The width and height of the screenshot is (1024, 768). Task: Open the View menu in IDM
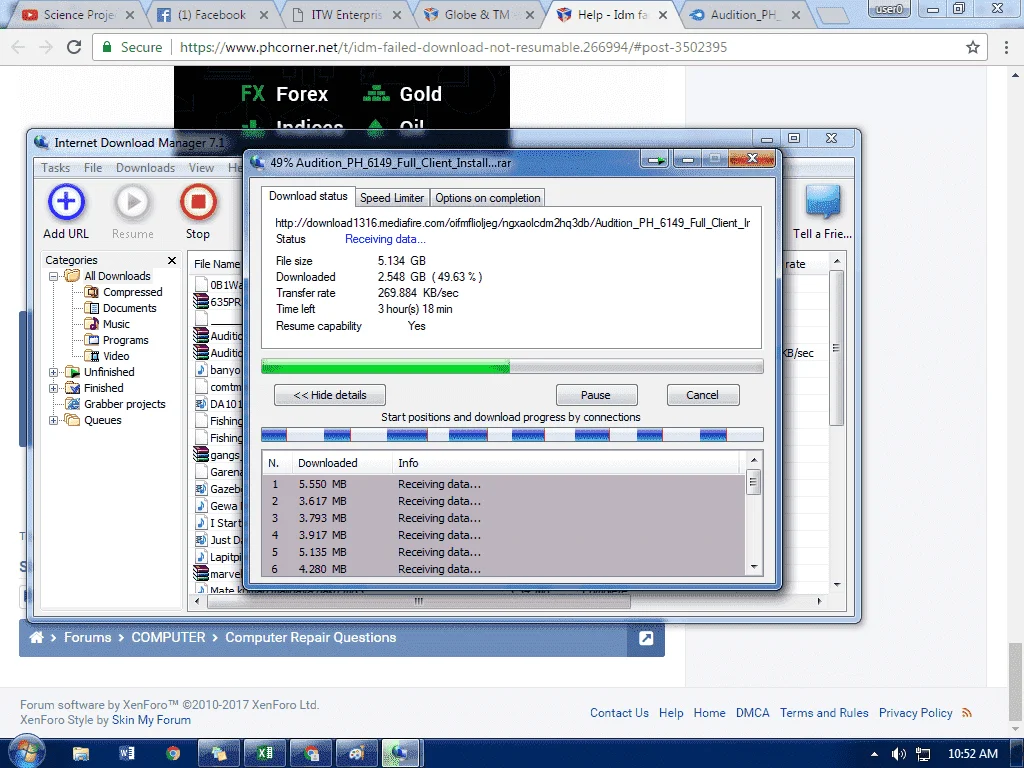coord(201,168)
